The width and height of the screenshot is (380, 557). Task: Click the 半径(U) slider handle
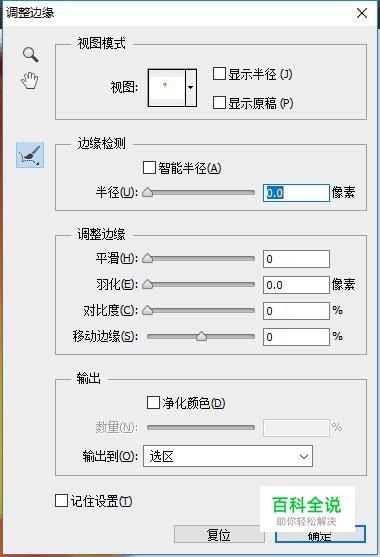(147, 193)
